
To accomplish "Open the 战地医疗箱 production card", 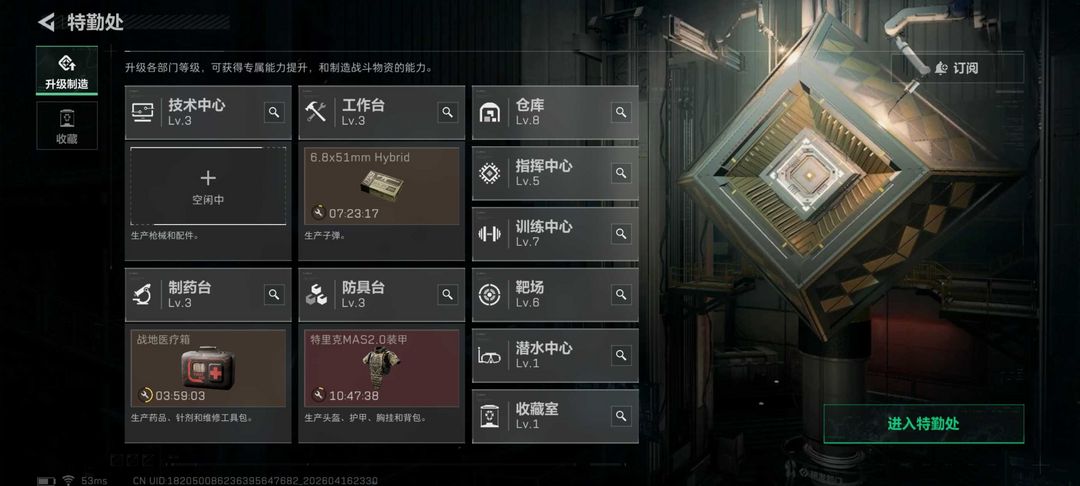I will tap(208, 368).
